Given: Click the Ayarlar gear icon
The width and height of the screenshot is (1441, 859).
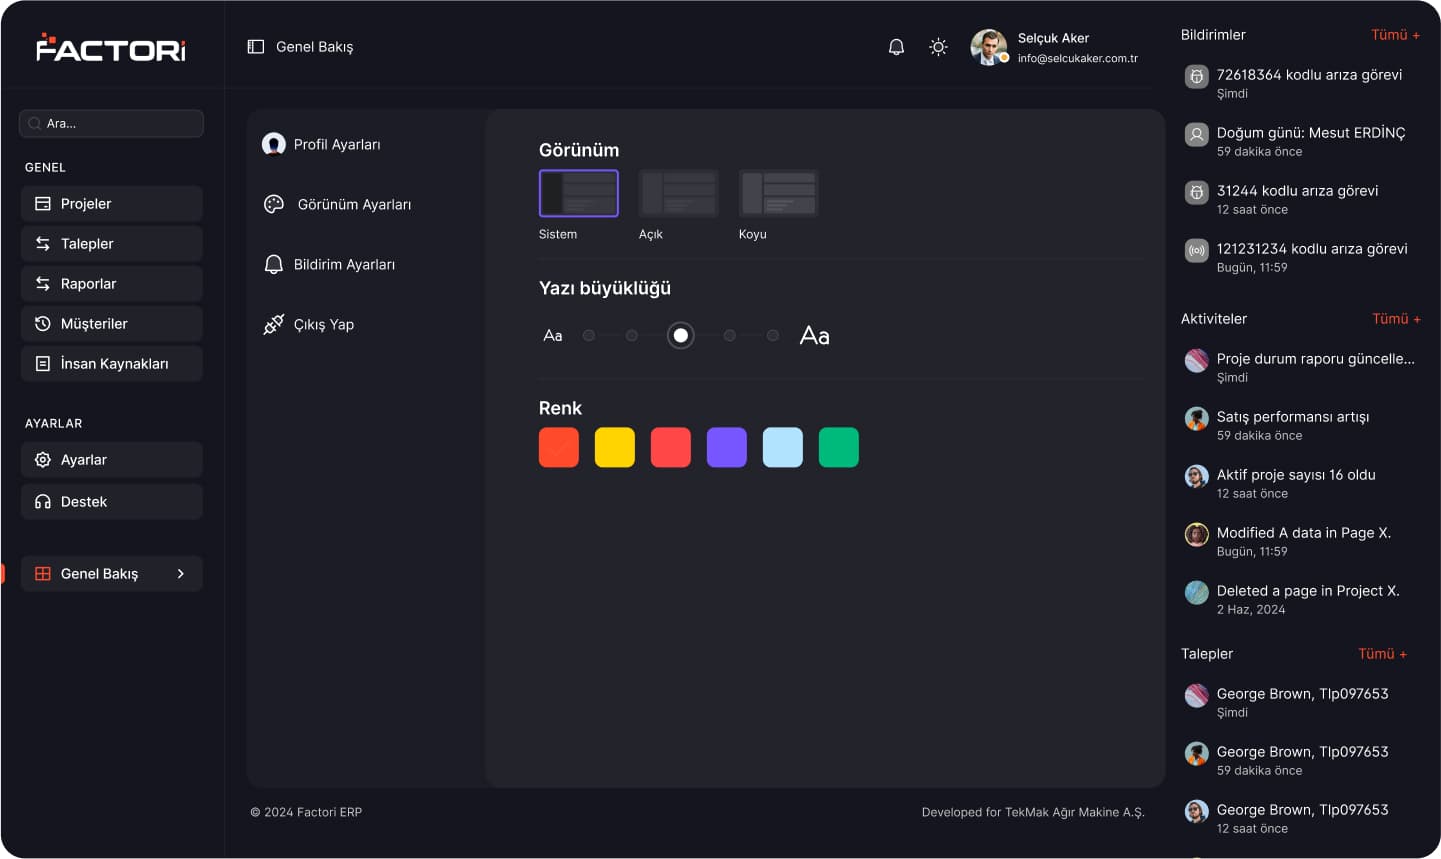Looking at the screenshot, I should pyautogui.click(x=43, y=460).
